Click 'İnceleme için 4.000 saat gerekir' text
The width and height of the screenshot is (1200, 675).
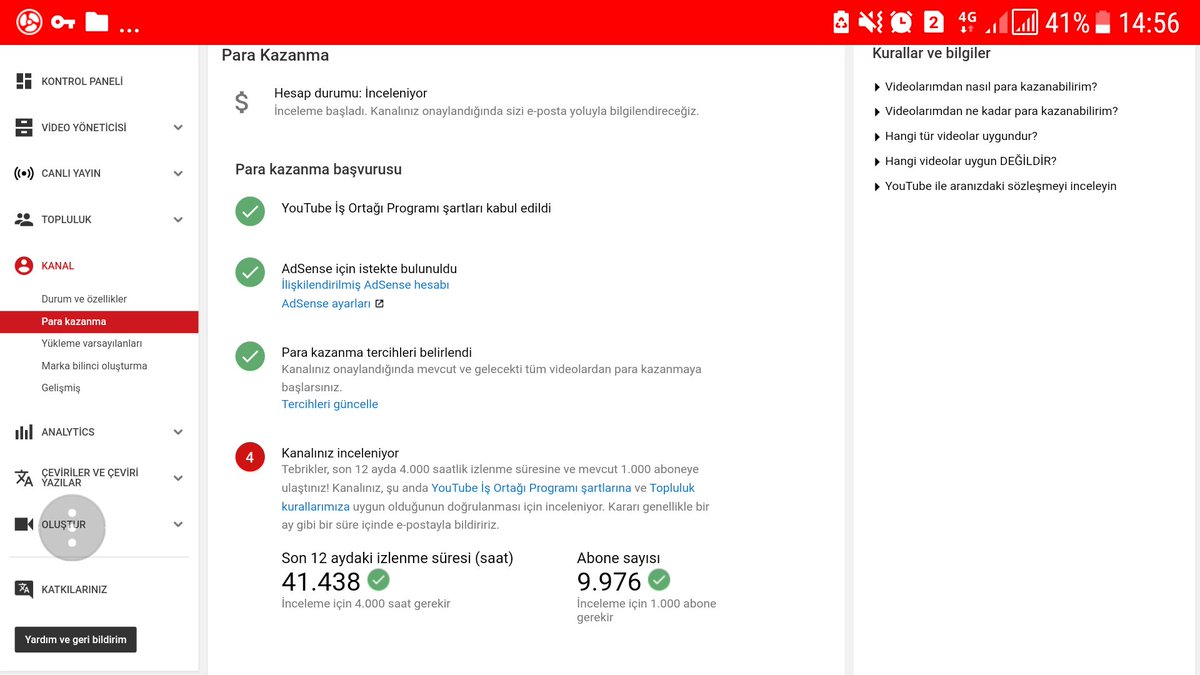click(366, 604)
